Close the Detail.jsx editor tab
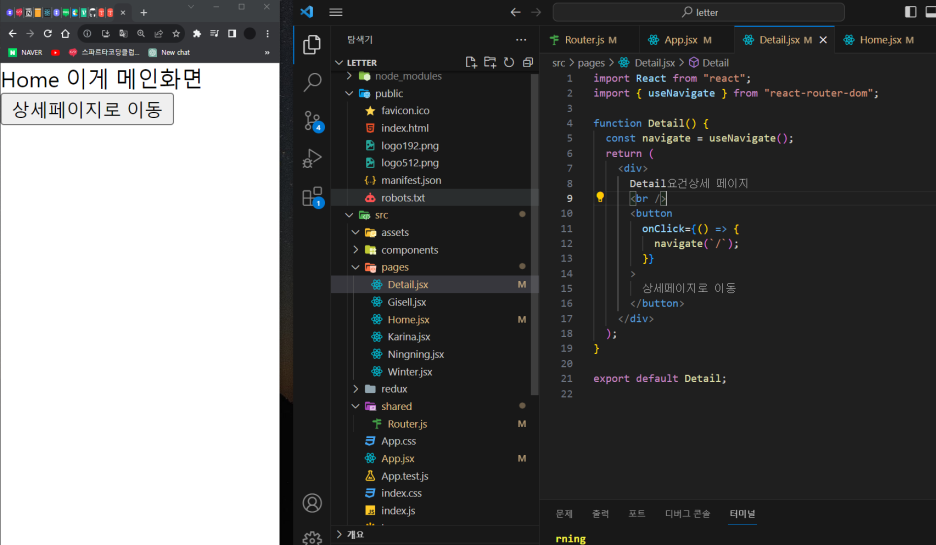Image resolution: width=936 pixels, height=545 pixels. pos(823,39)
